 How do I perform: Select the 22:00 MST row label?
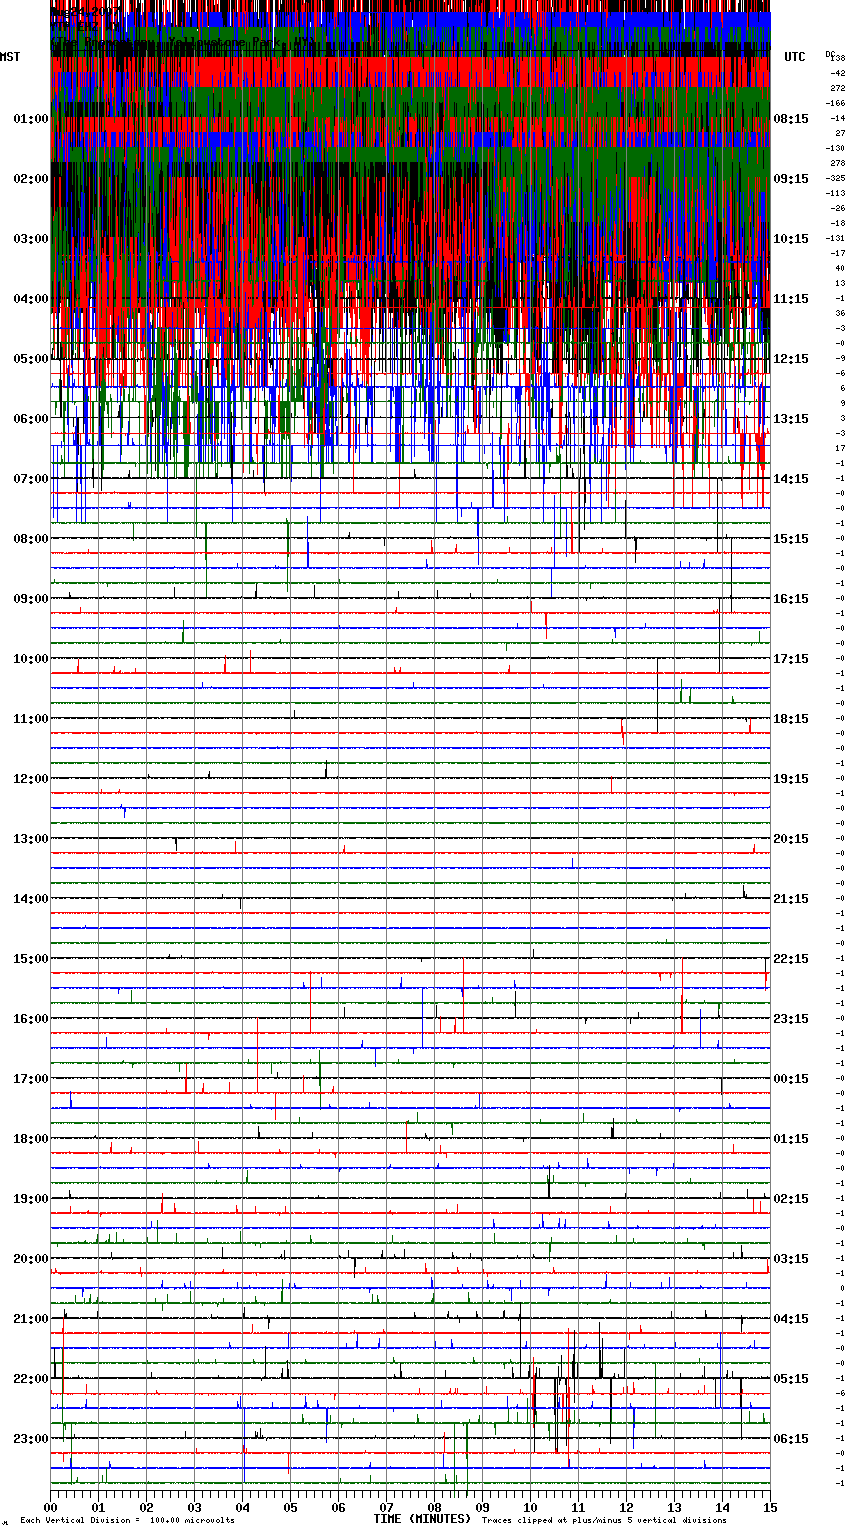coord(31,1379)
